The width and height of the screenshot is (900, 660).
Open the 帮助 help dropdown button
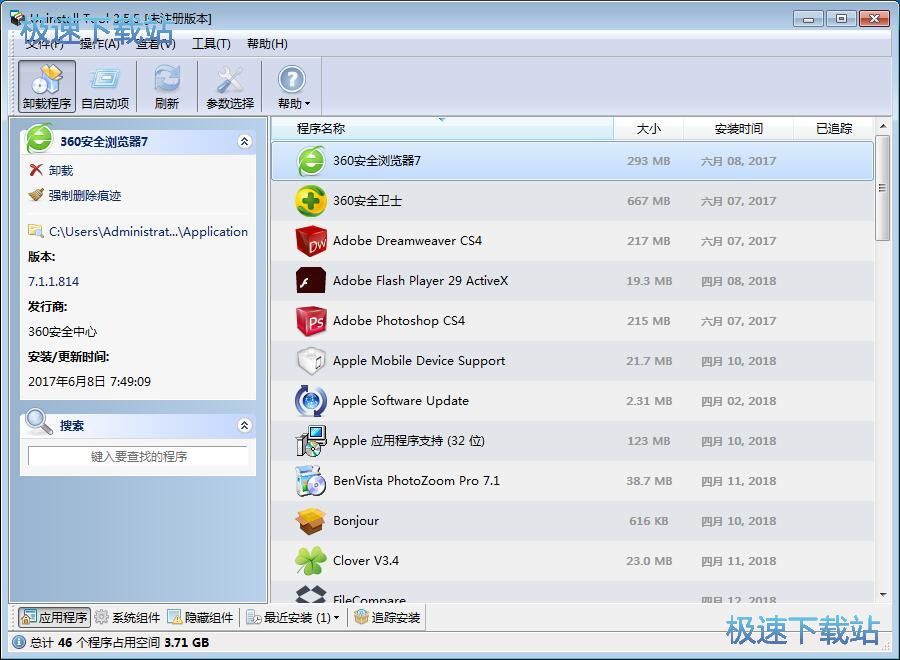click(x=293, y=87)
